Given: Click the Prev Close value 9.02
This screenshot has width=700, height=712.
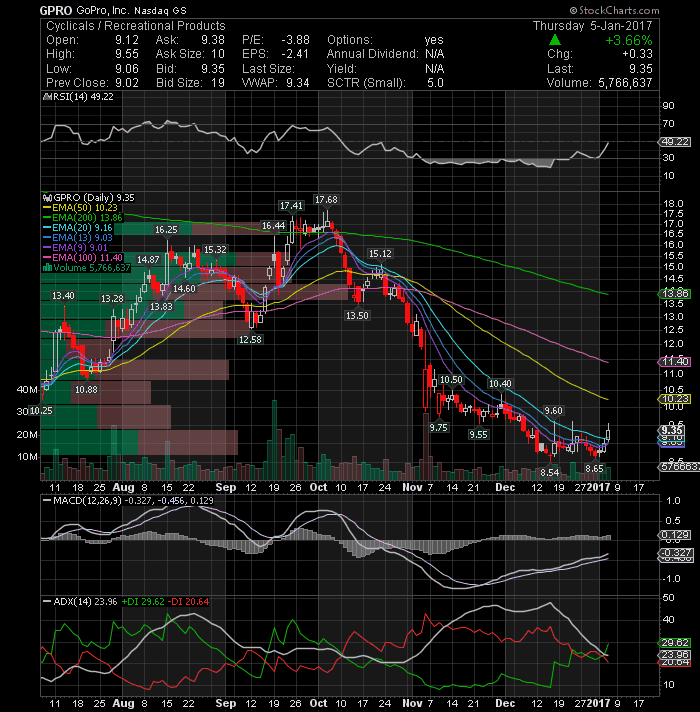Looking at the screenshot, I should 127,83.
